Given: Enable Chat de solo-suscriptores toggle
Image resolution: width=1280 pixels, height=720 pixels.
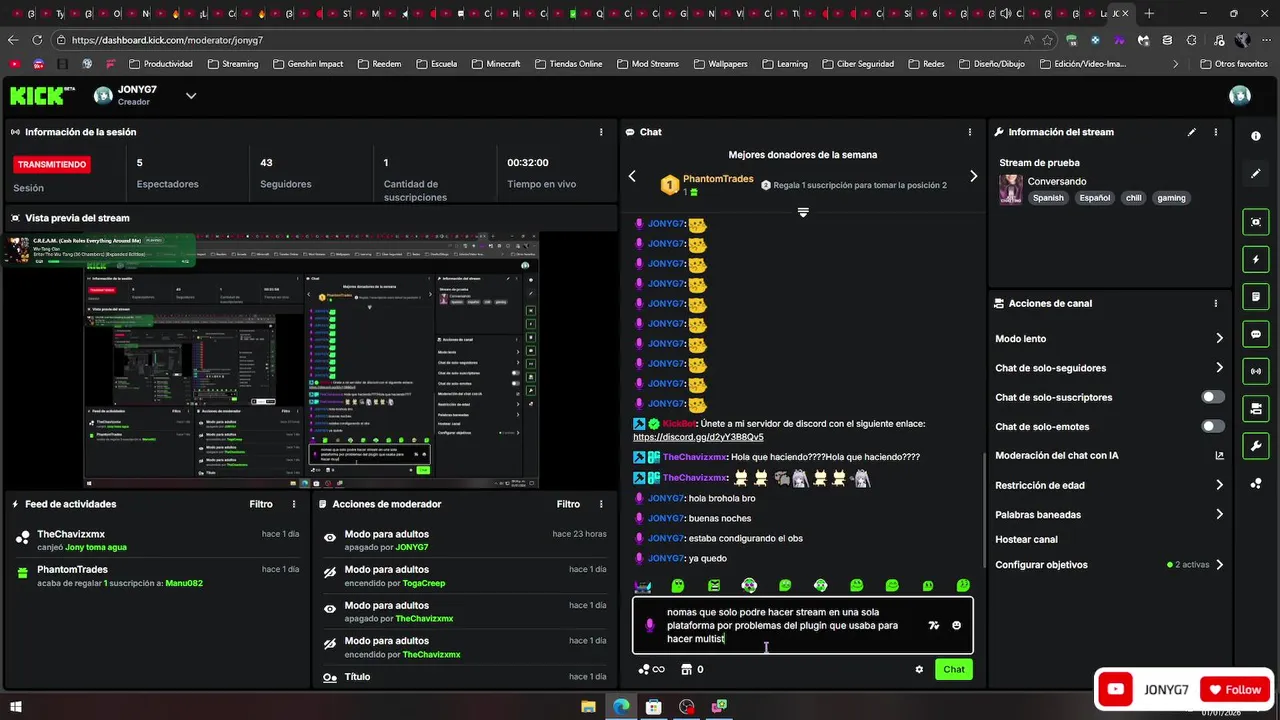Looking at the screenshot, I should point(1212,397).
